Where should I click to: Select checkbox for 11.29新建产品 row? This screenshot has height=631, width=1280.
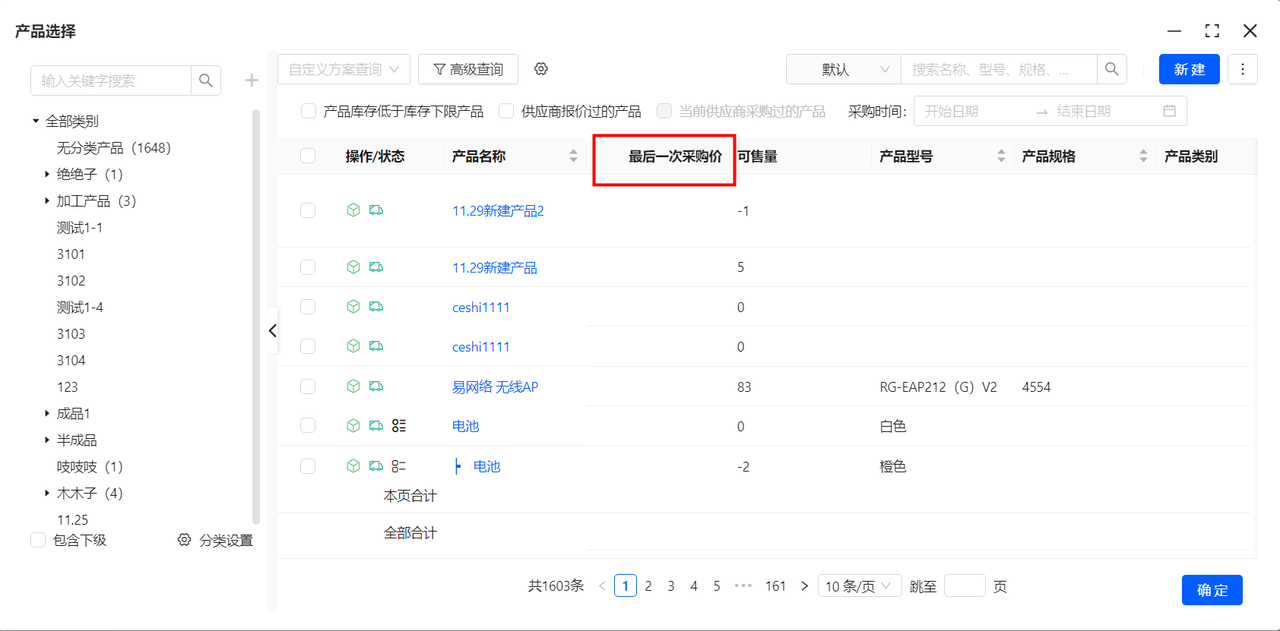[308, 267]
